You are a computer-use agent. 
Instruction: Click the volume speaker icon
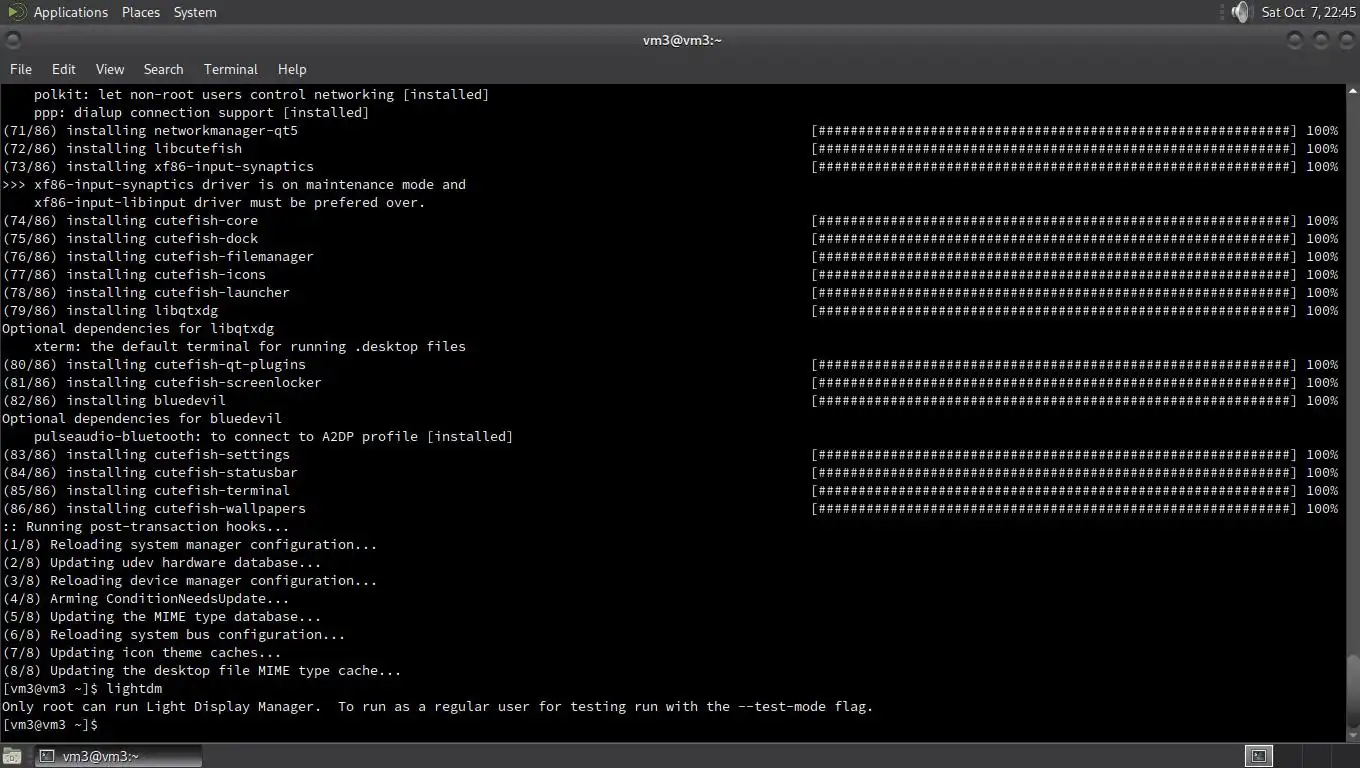pos(1240,12)
